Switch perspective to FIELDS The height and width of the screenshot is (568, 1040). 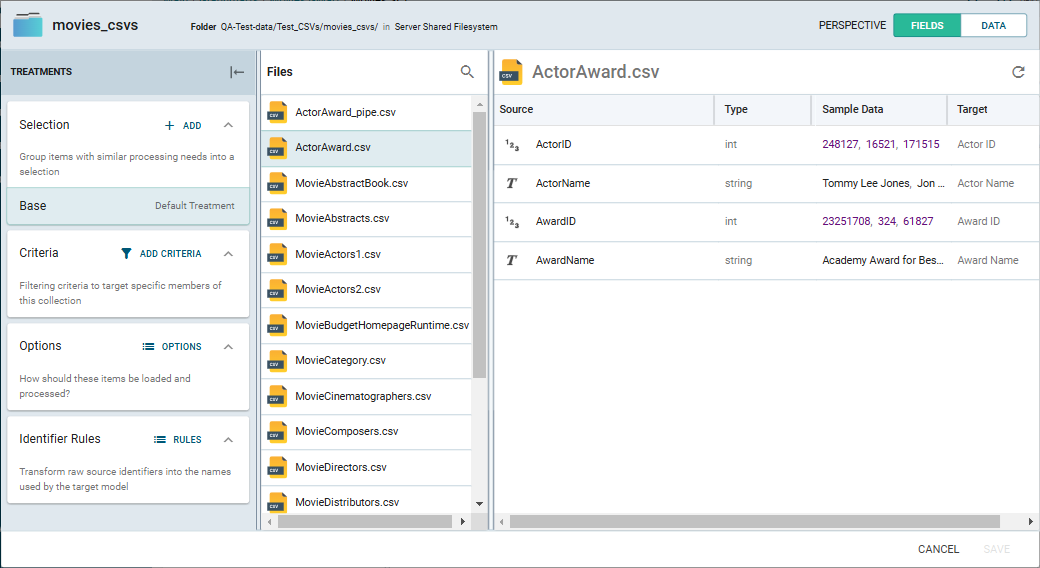click(x=926, y=26)
